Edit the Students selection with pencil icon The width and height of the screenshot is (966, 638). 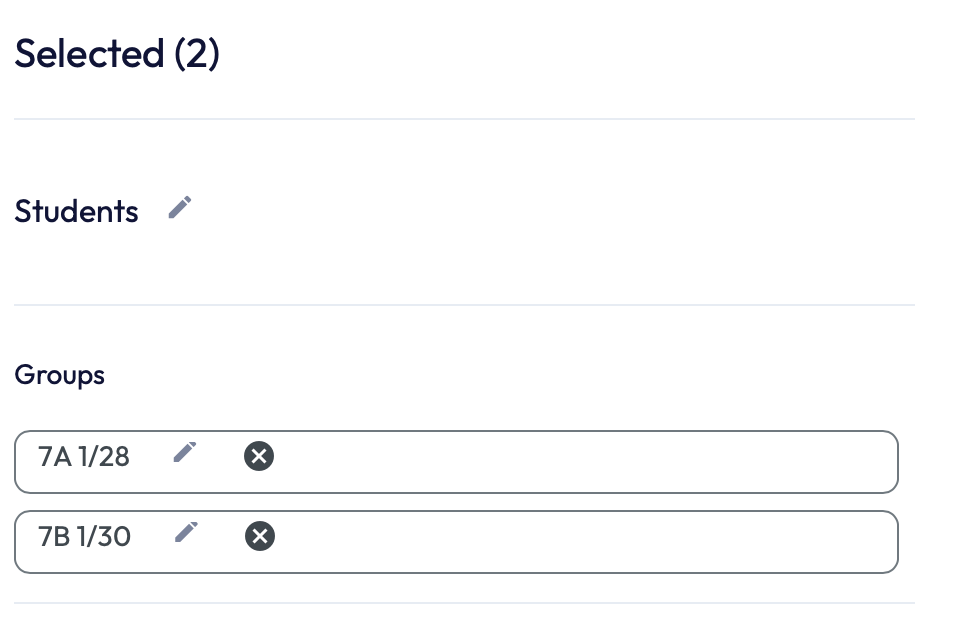point(180,208)
